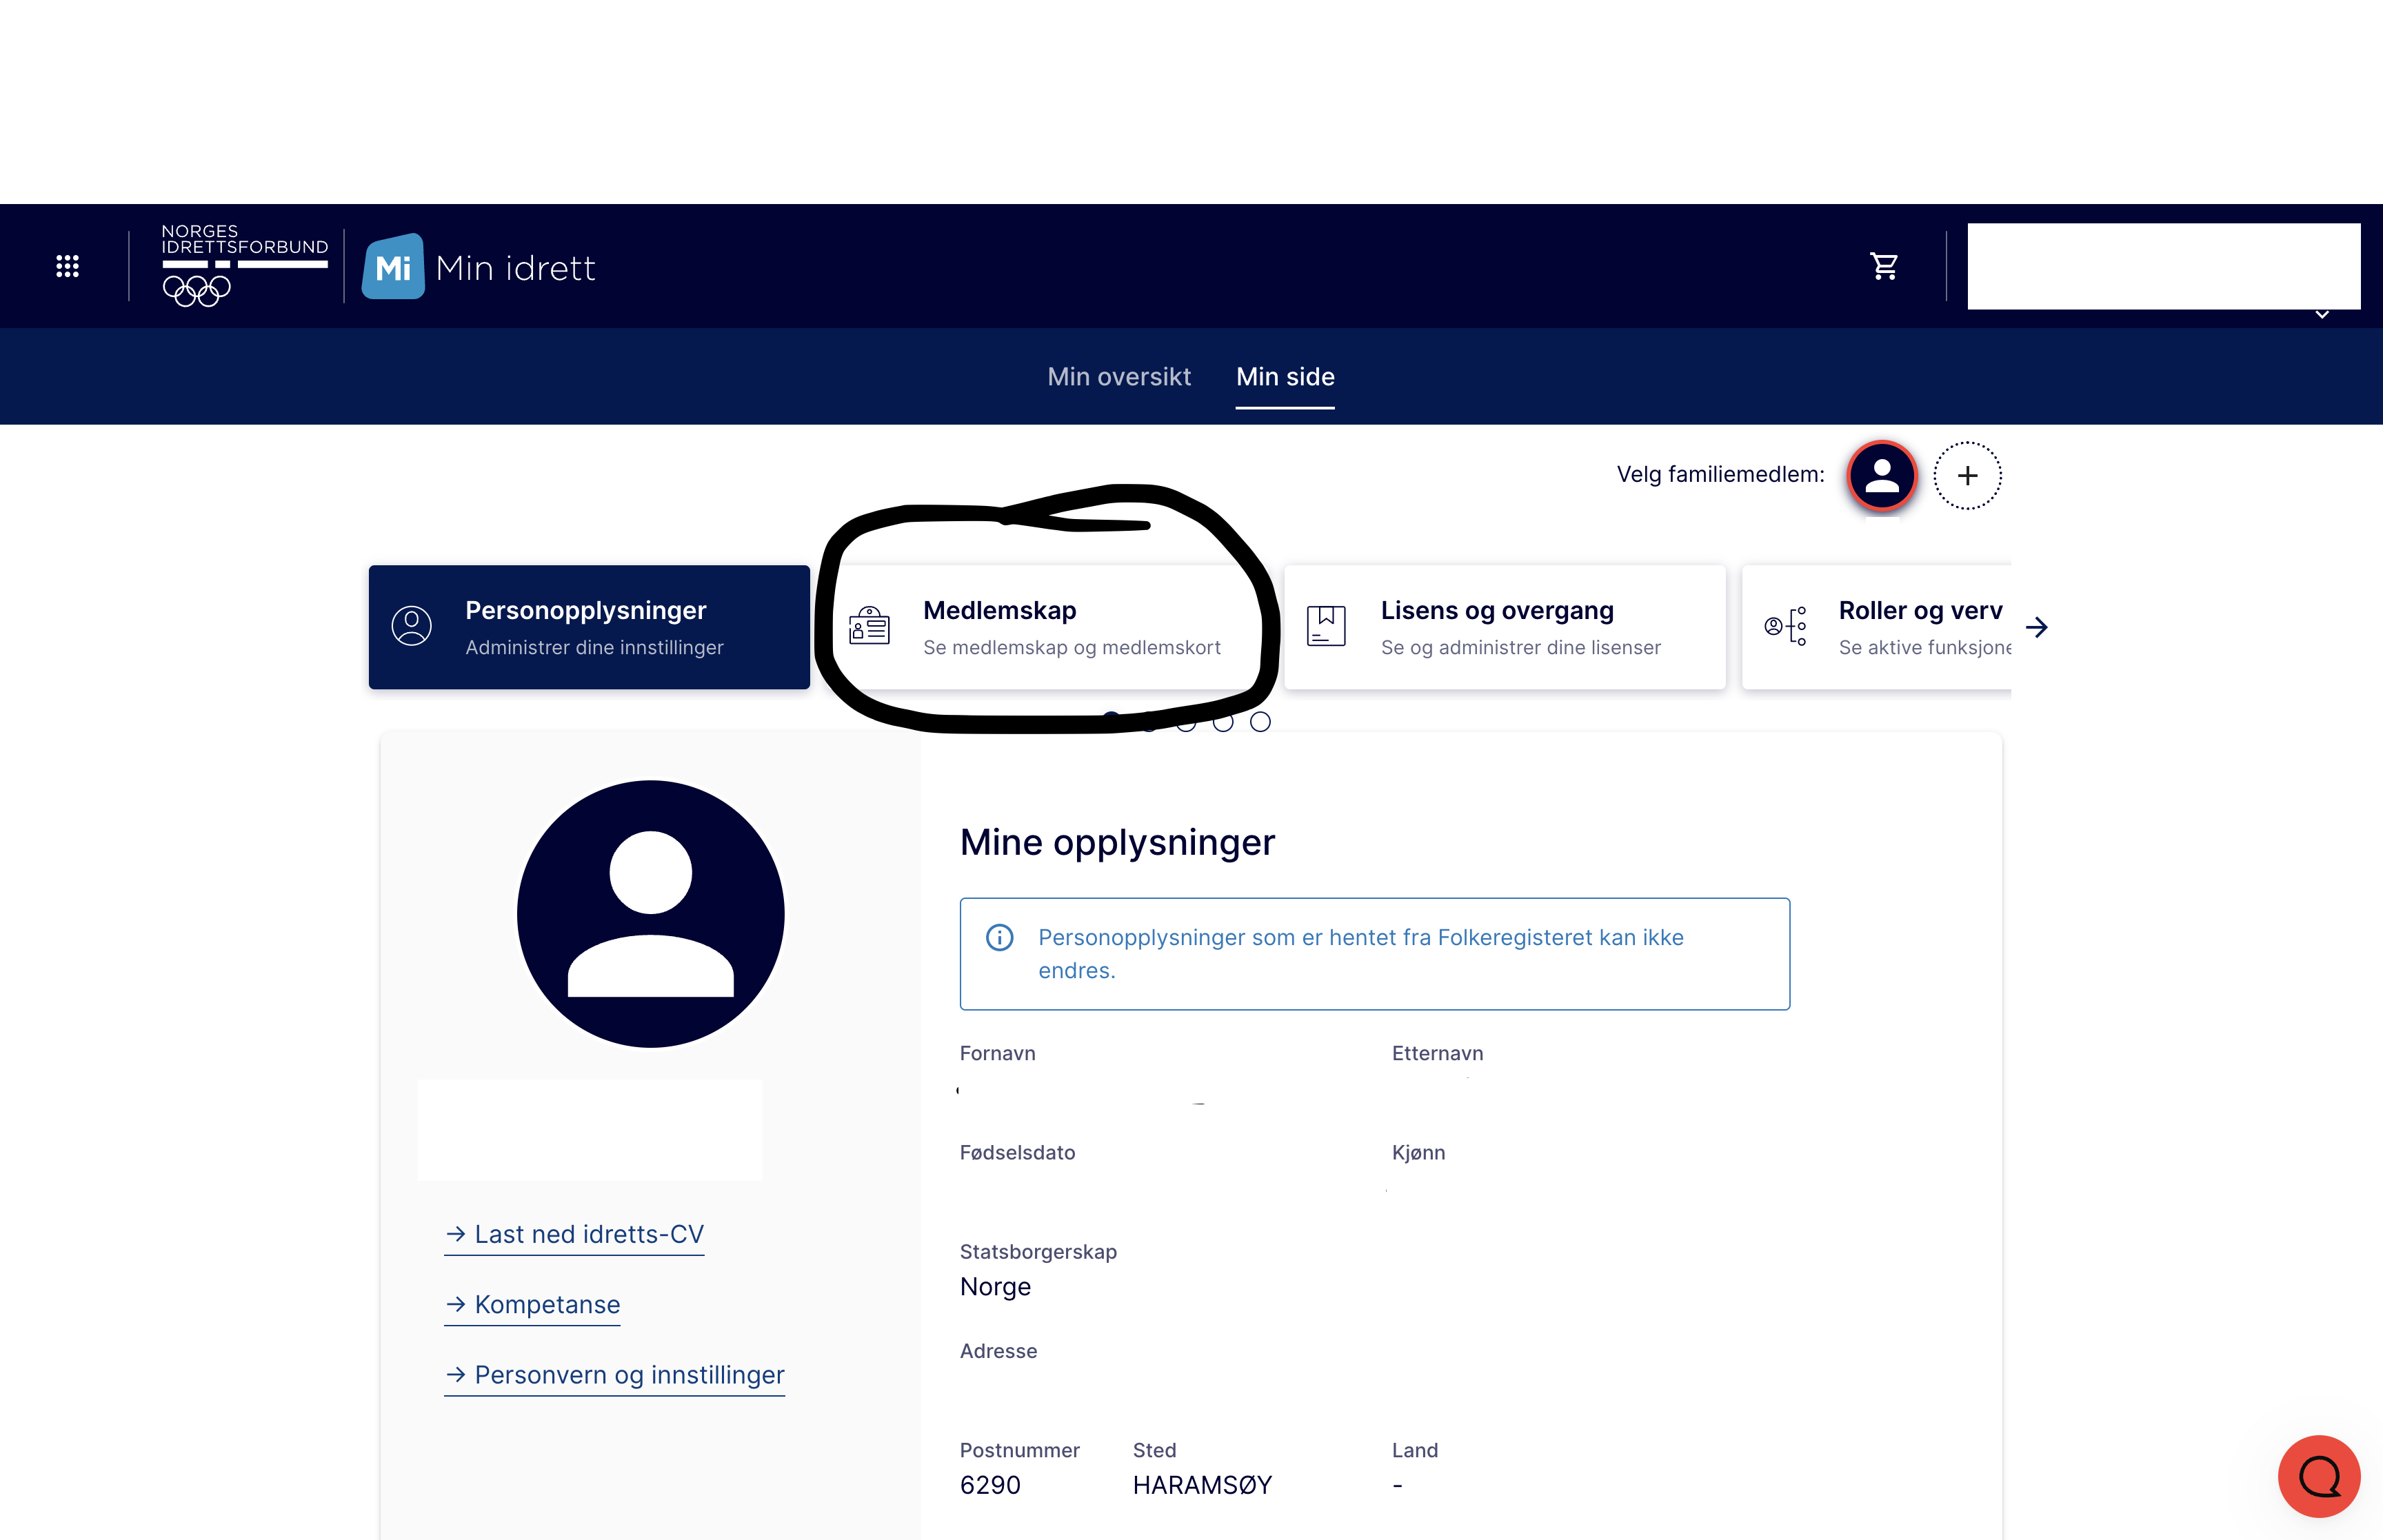Image resolution: width=2383 pixels, height=1540 pixels.
Task: Switch to the Min oversikt tab
Action: point(1119,377)
